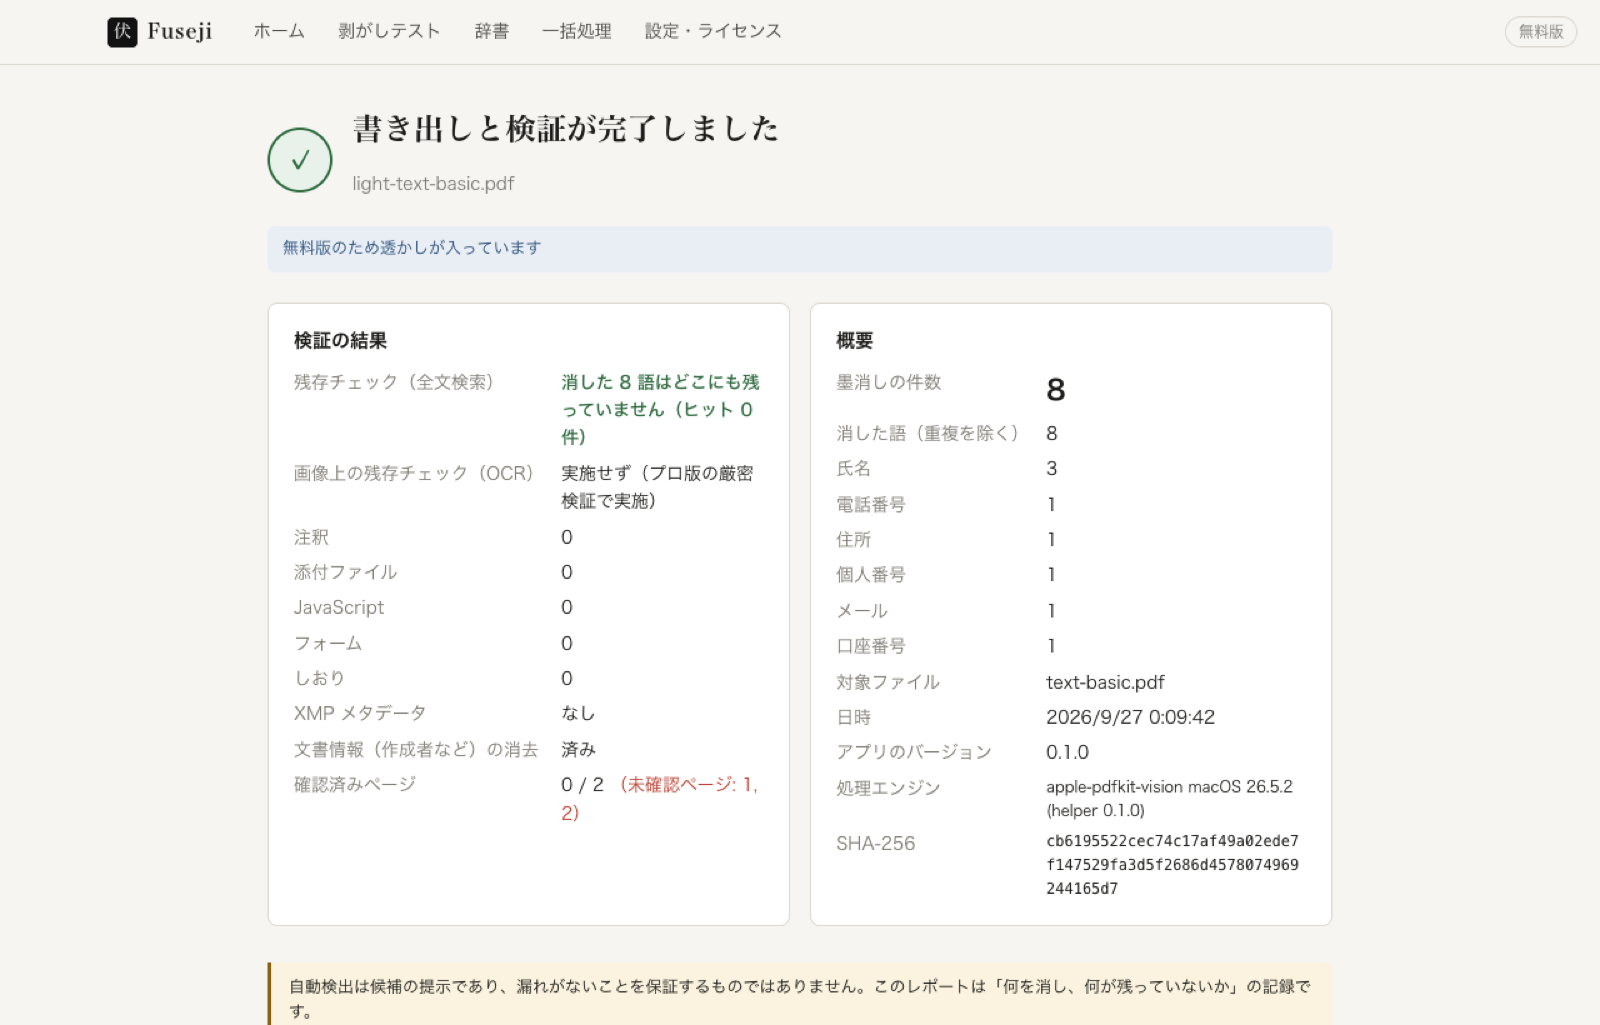Screen dimensions: 1600x1025
Task: Click the 墨消しの件数 label
Action: pos(889,382)
